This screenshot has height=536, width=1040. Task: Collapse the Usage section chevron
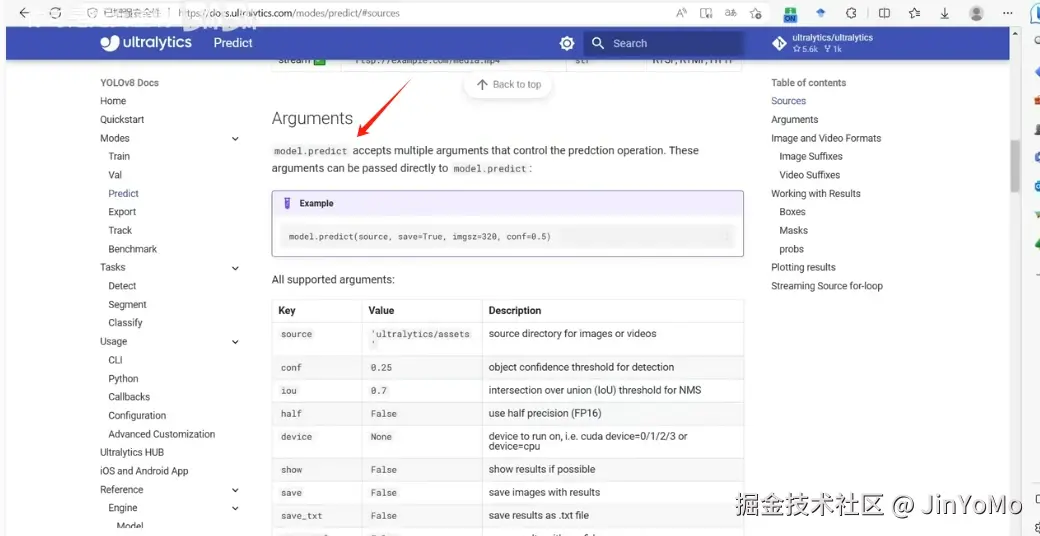pos(235,342)
